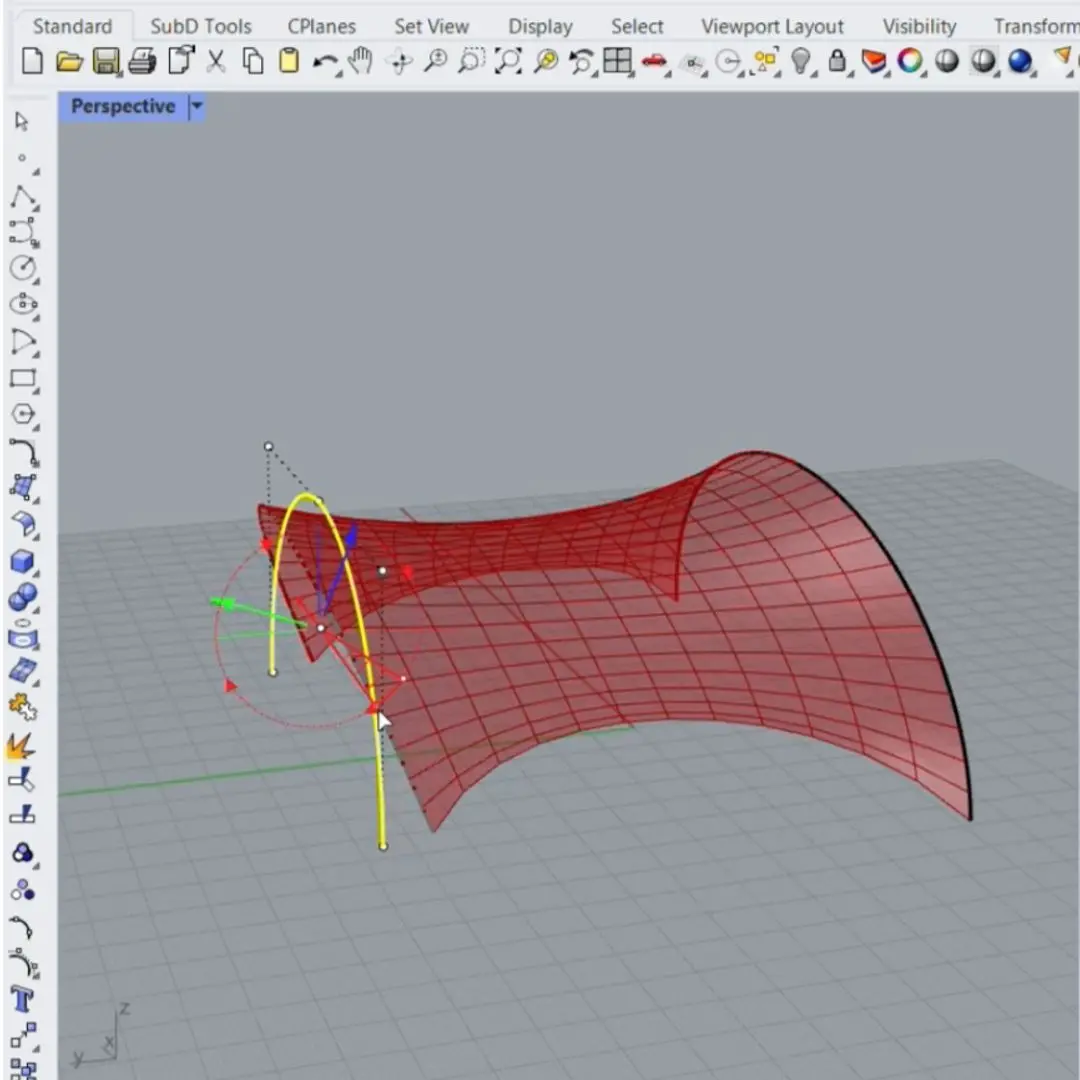Choose the Circle tool
Screen dimensions: 1080x1080
click(23, 268)
